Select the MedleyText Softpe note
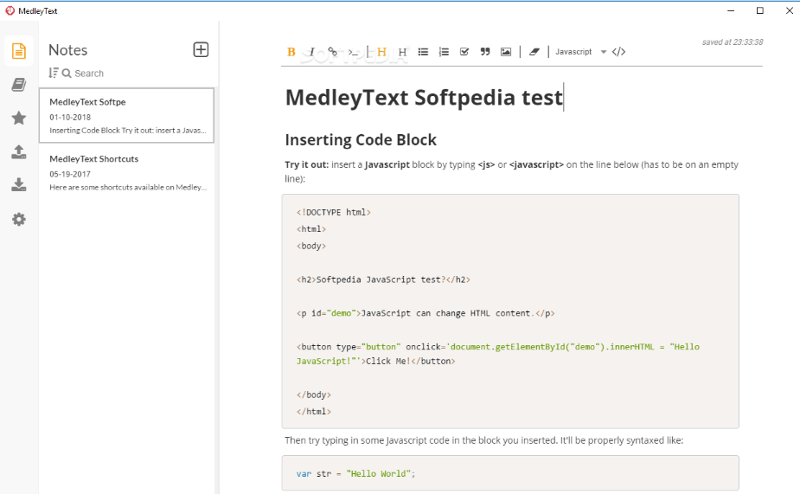The width and height of the screenshot is (800, 494). click(127, 115)
